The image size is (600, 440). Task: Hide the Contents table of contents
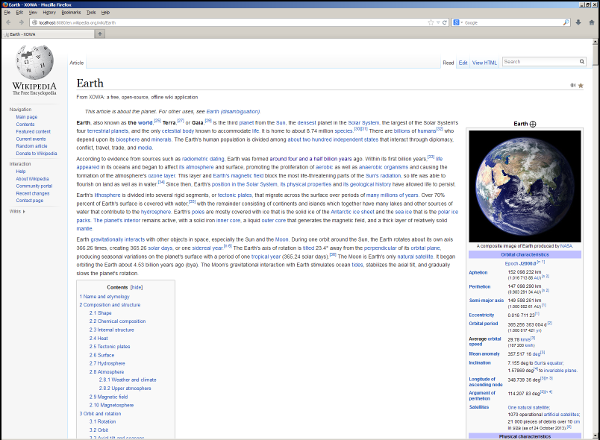pos(137,286)
